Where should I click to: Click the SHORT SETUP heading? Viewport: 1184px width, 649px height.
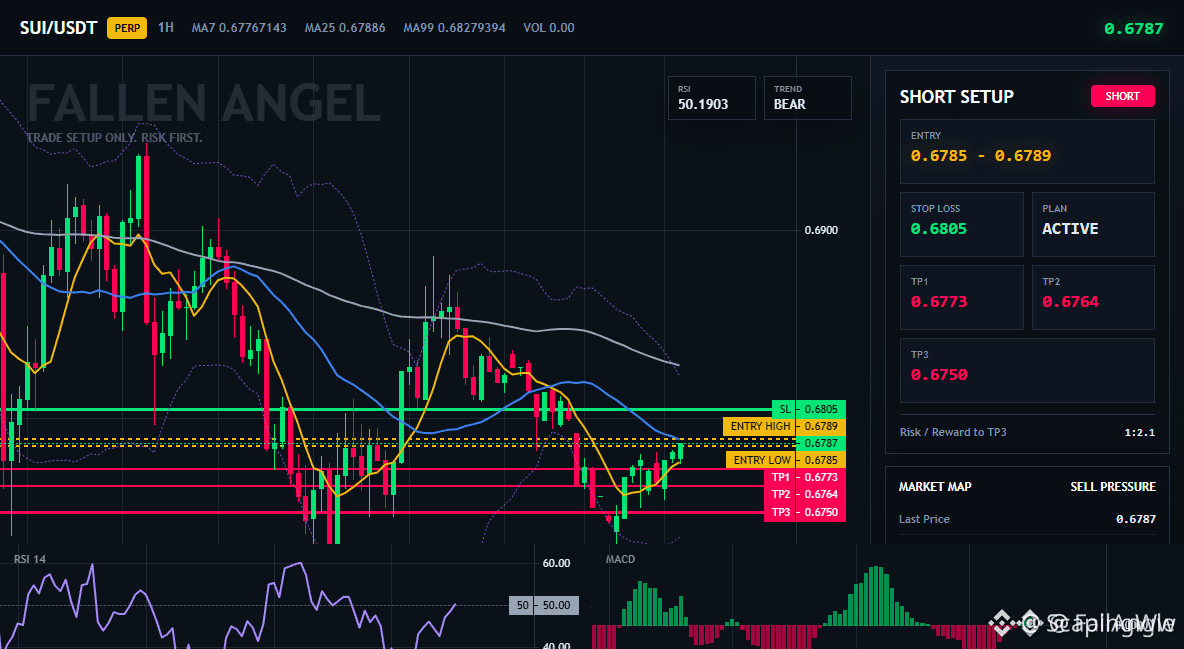[957, 97]
